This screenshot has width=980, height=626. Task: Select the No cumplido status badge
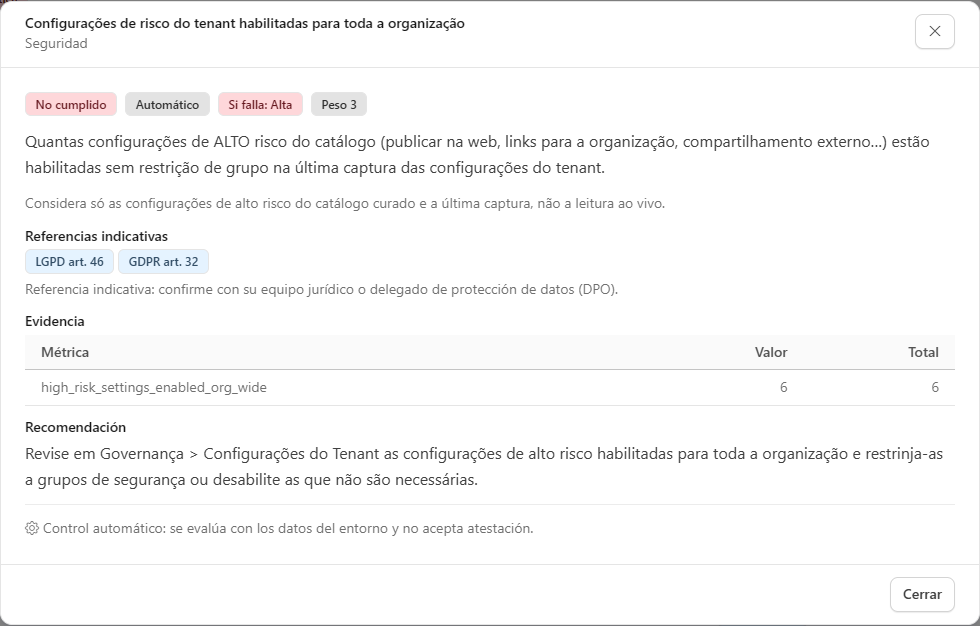71,104
